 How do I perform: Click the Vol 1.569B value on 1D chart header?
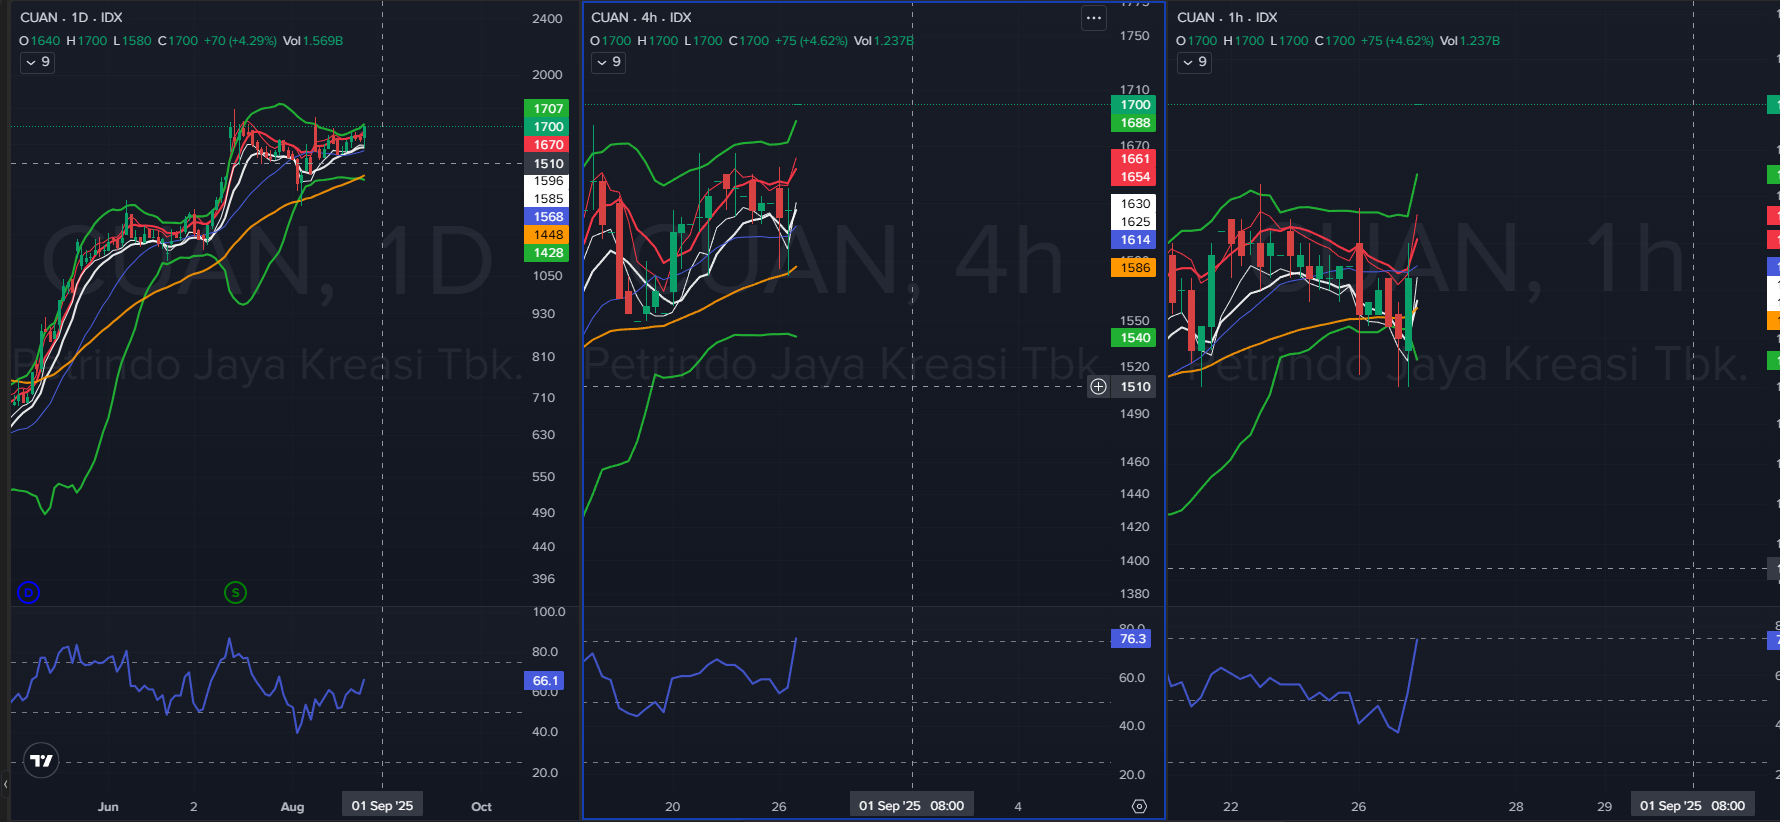tap(313, 41)
